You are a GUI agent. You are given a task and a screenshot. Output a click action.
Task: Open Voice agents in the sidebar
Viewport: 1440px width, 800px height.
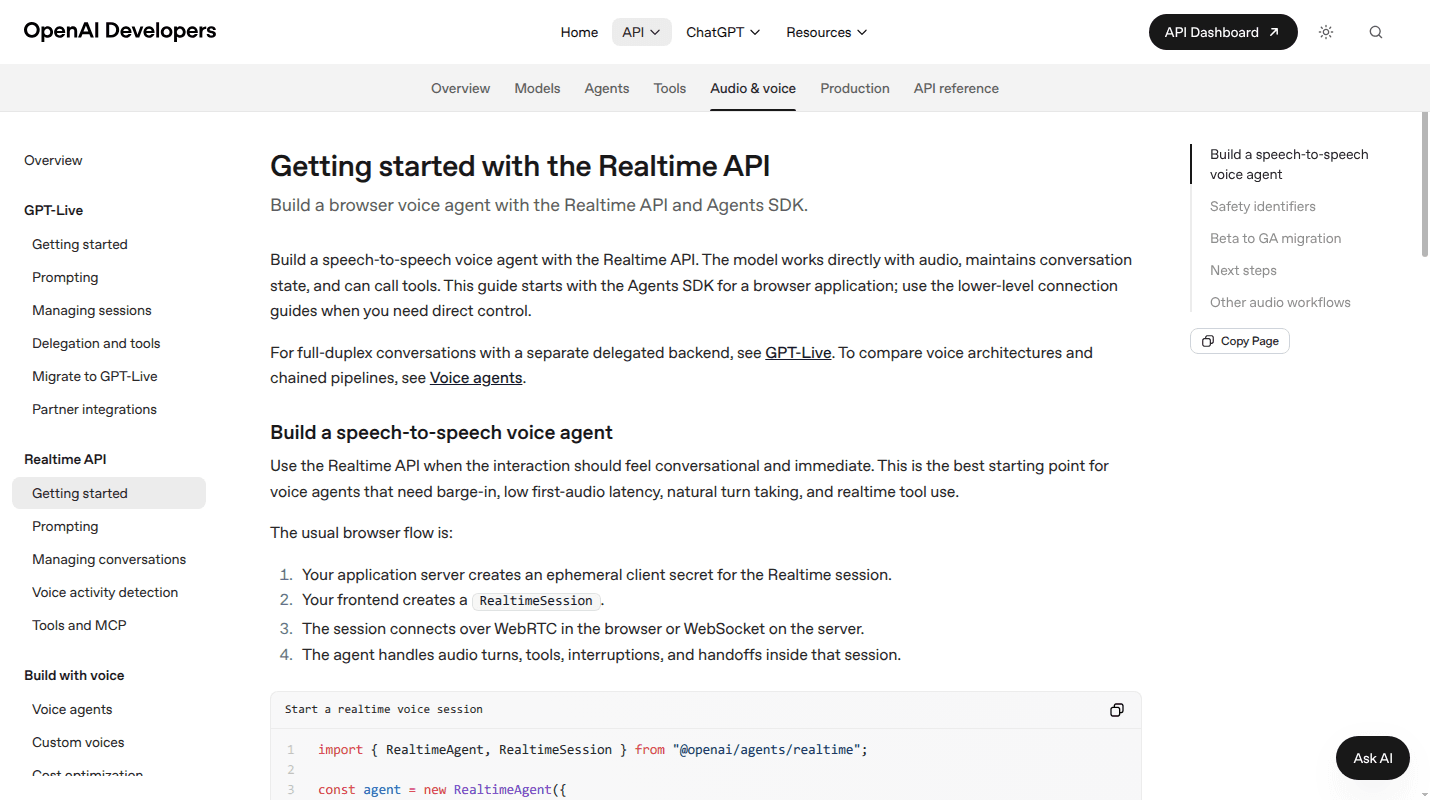(x=72, y=709)
